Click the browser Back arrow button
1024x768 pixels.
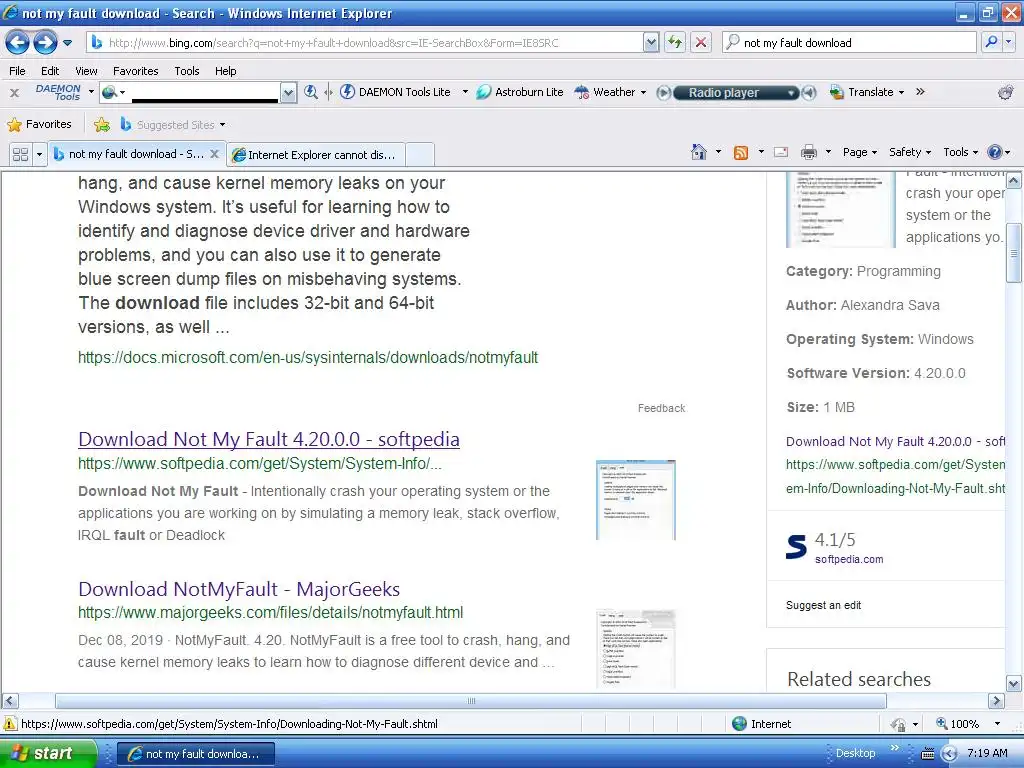pos(18,42)
